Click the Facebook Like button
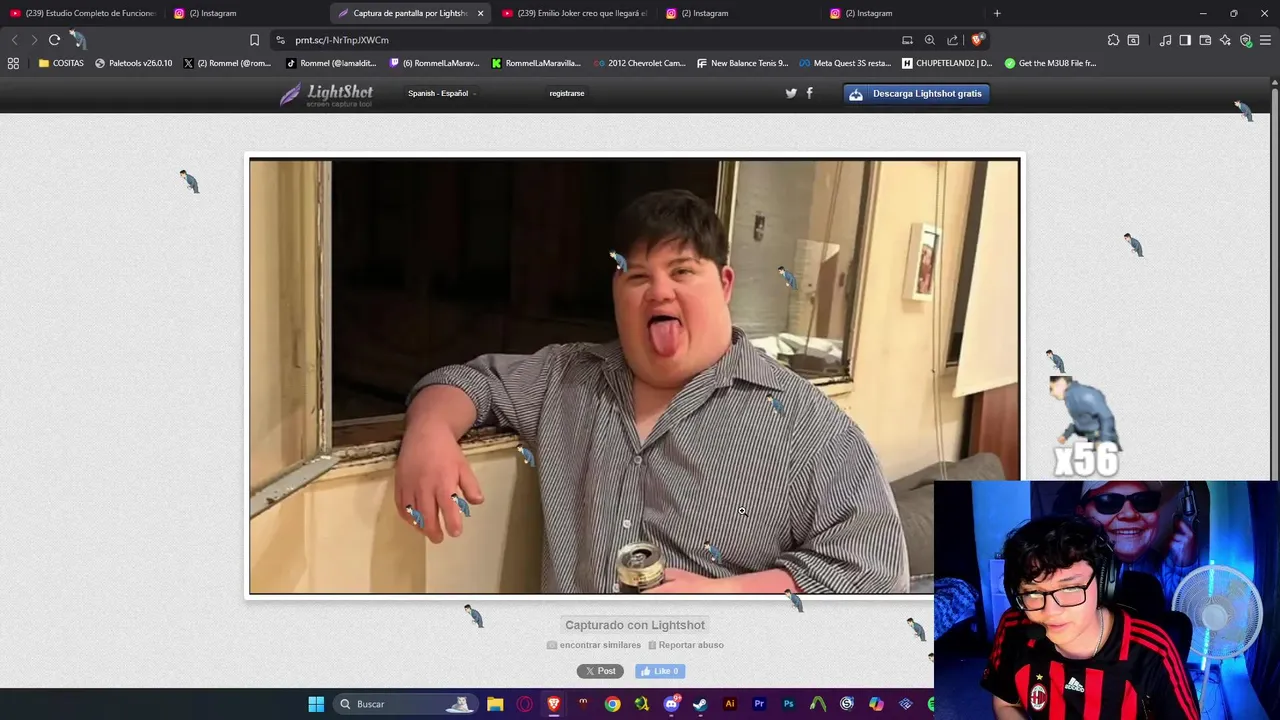Image resolution: width=1280 pixels, height=720 pixels. click(x=660, y=671)
